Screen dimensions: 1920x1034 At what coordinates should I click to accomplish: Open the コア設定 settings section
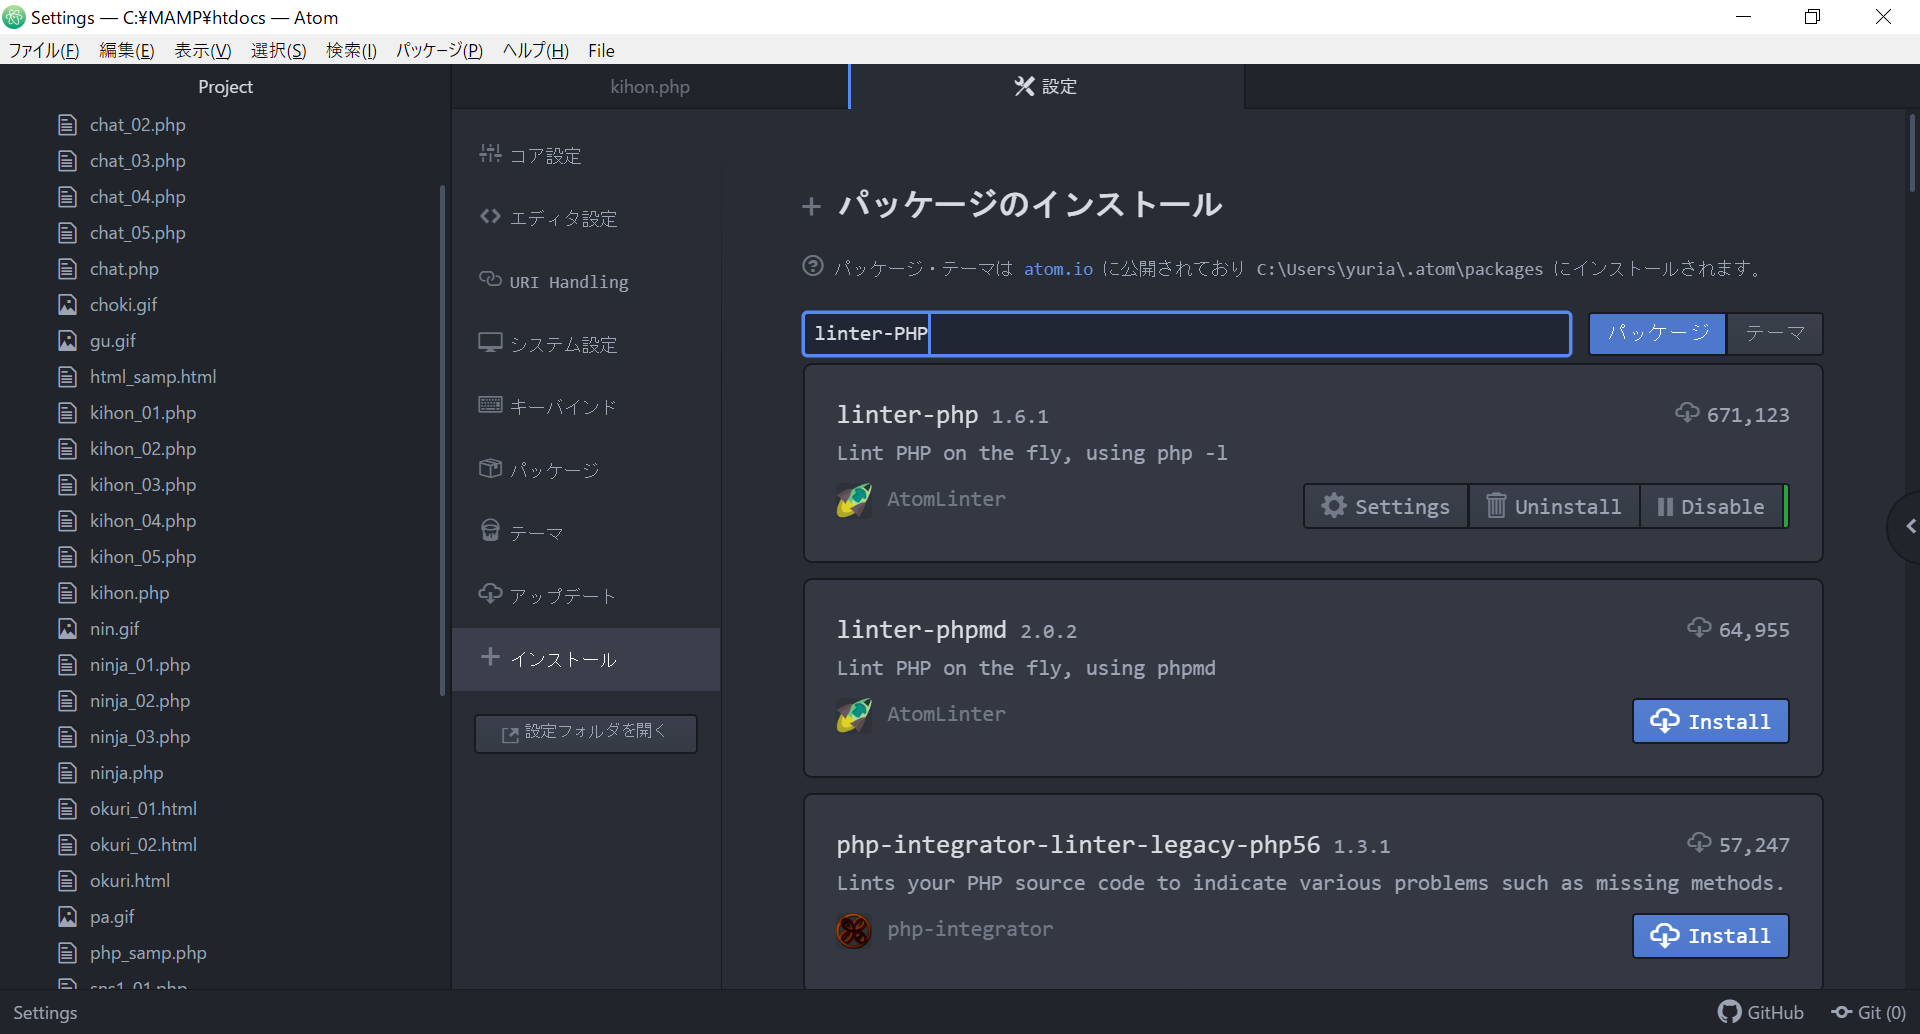[586, 155]
